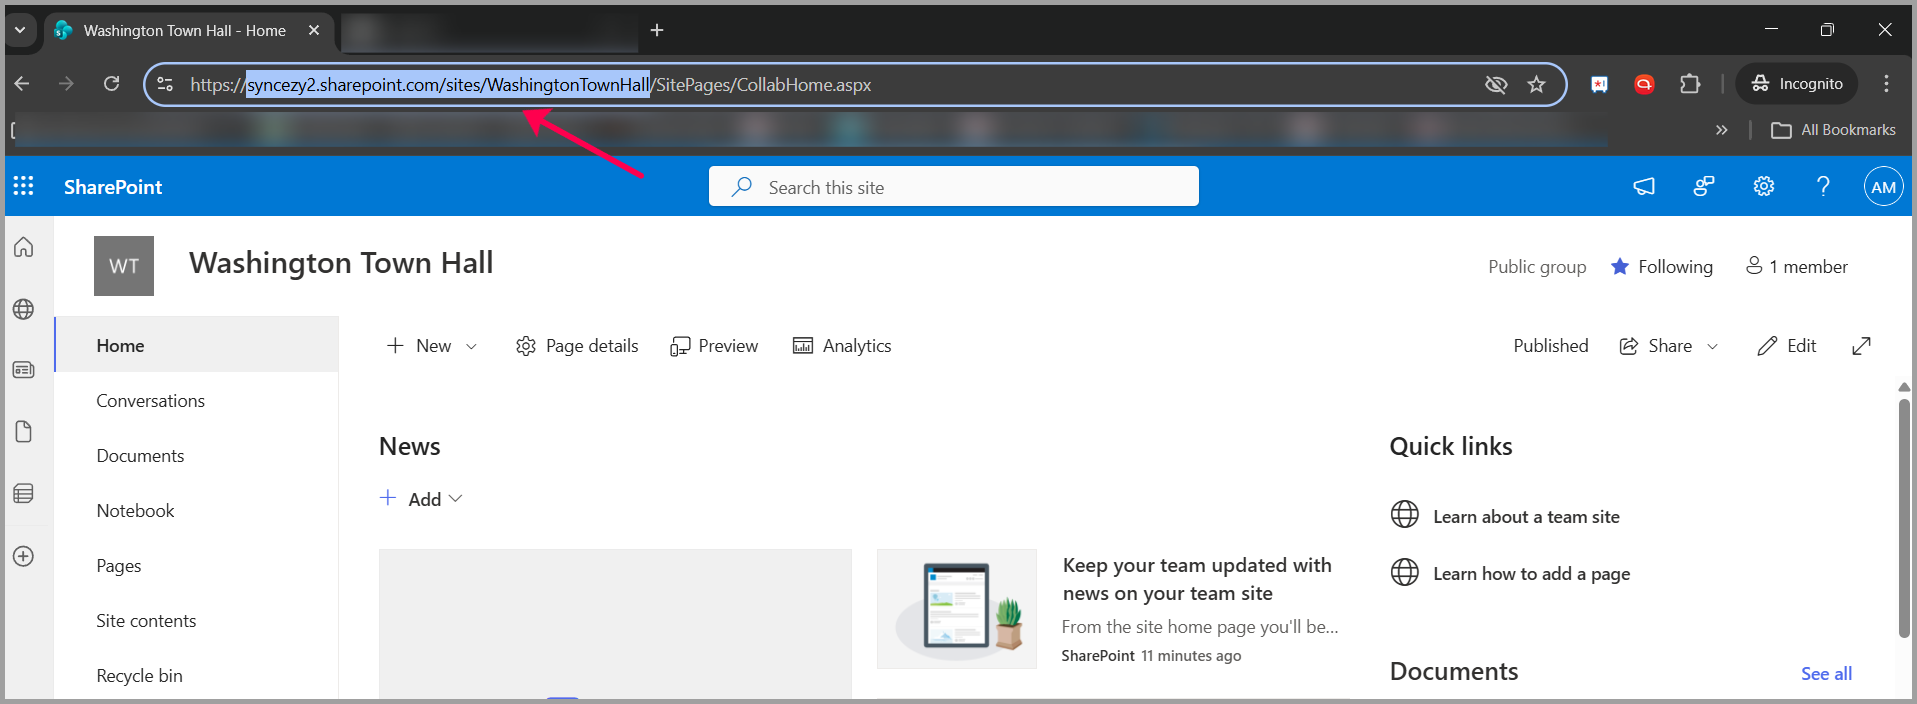Image resolution: width=1917 pixels, height=704 pixels.
Task: Open the browser Extensions puzzle icon
Action: click(1690, 84)
